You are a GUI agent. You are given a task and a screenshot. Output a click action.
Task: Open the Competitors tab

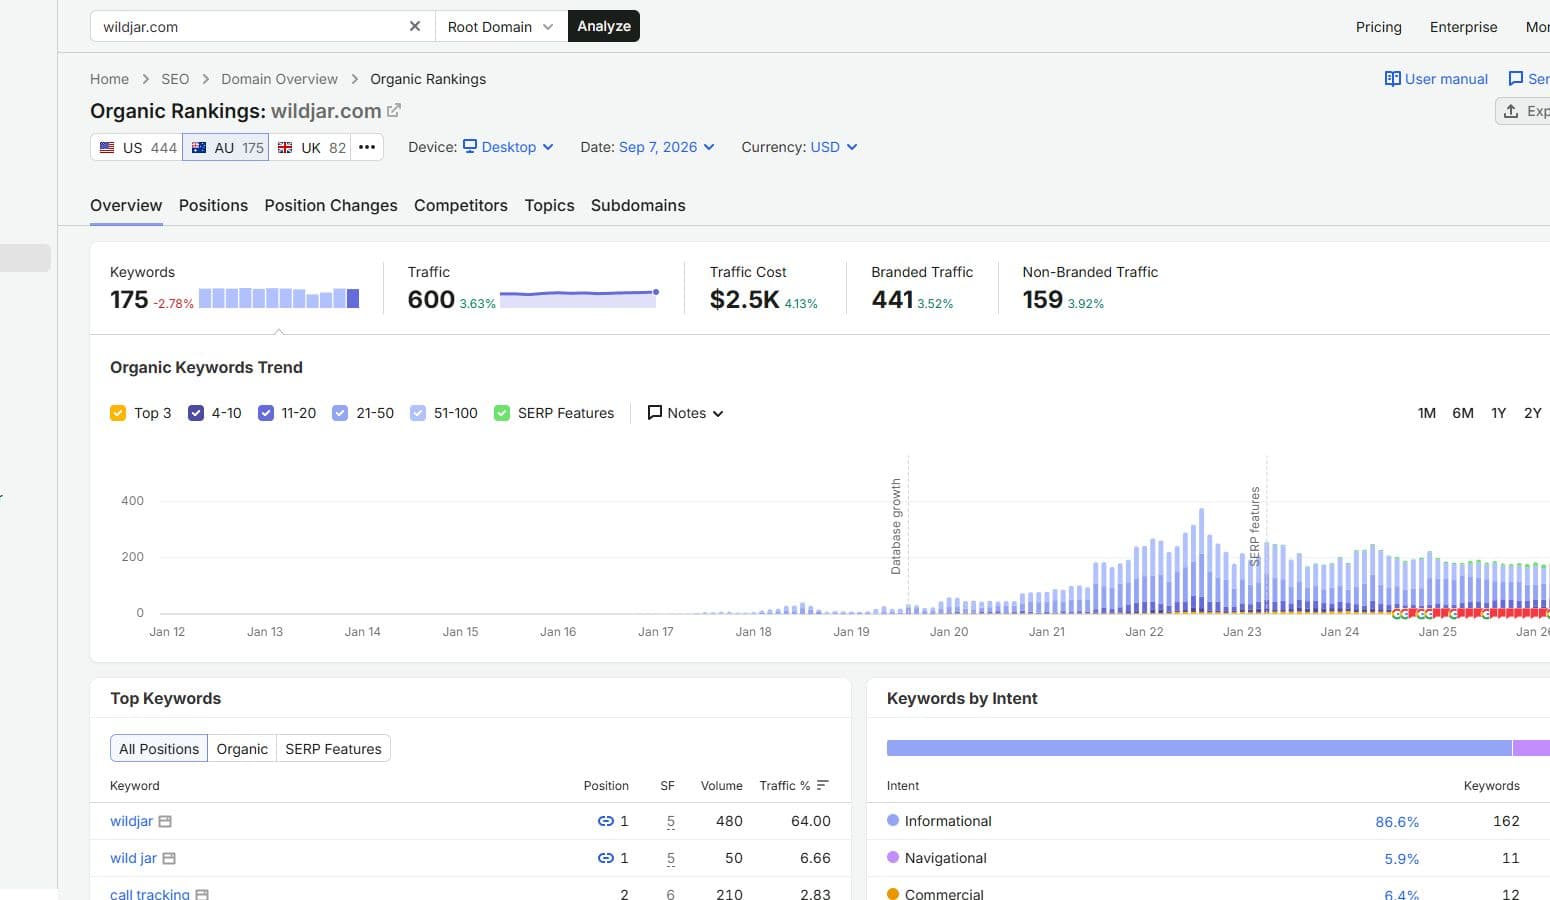click(461, 205)
